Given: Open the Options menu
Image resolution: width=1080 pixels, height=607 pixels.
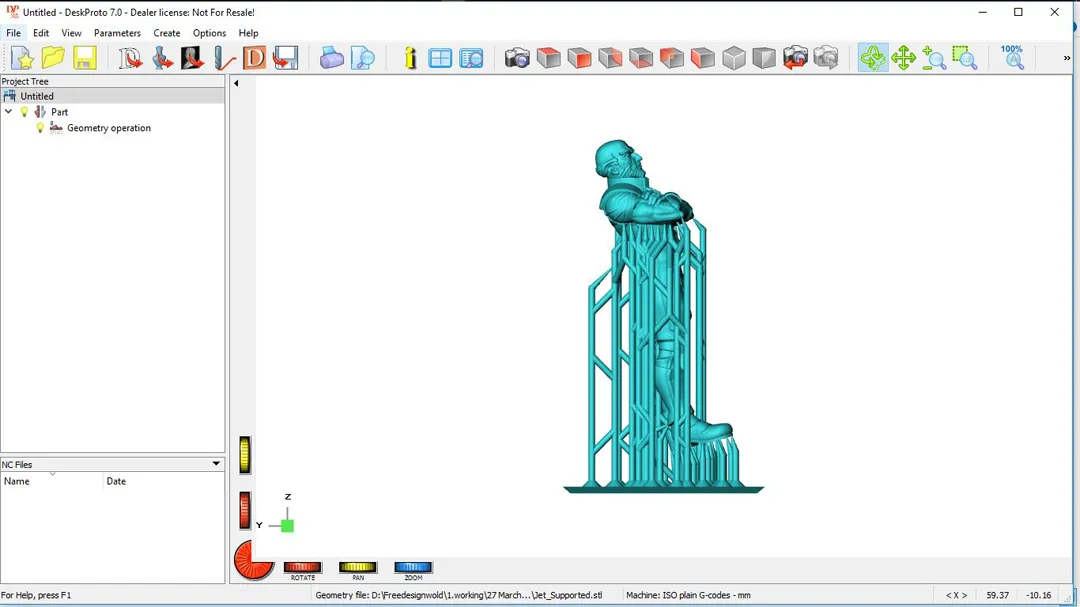Looking at the screenshot, I should [x=209, y=33].
